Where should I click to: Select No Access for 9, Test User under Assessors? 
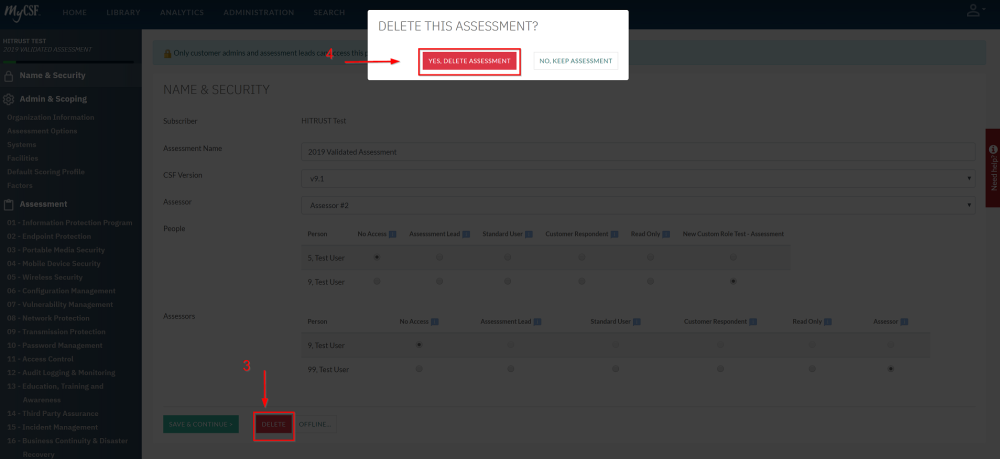pyautogui.click(x=419, y=345)
